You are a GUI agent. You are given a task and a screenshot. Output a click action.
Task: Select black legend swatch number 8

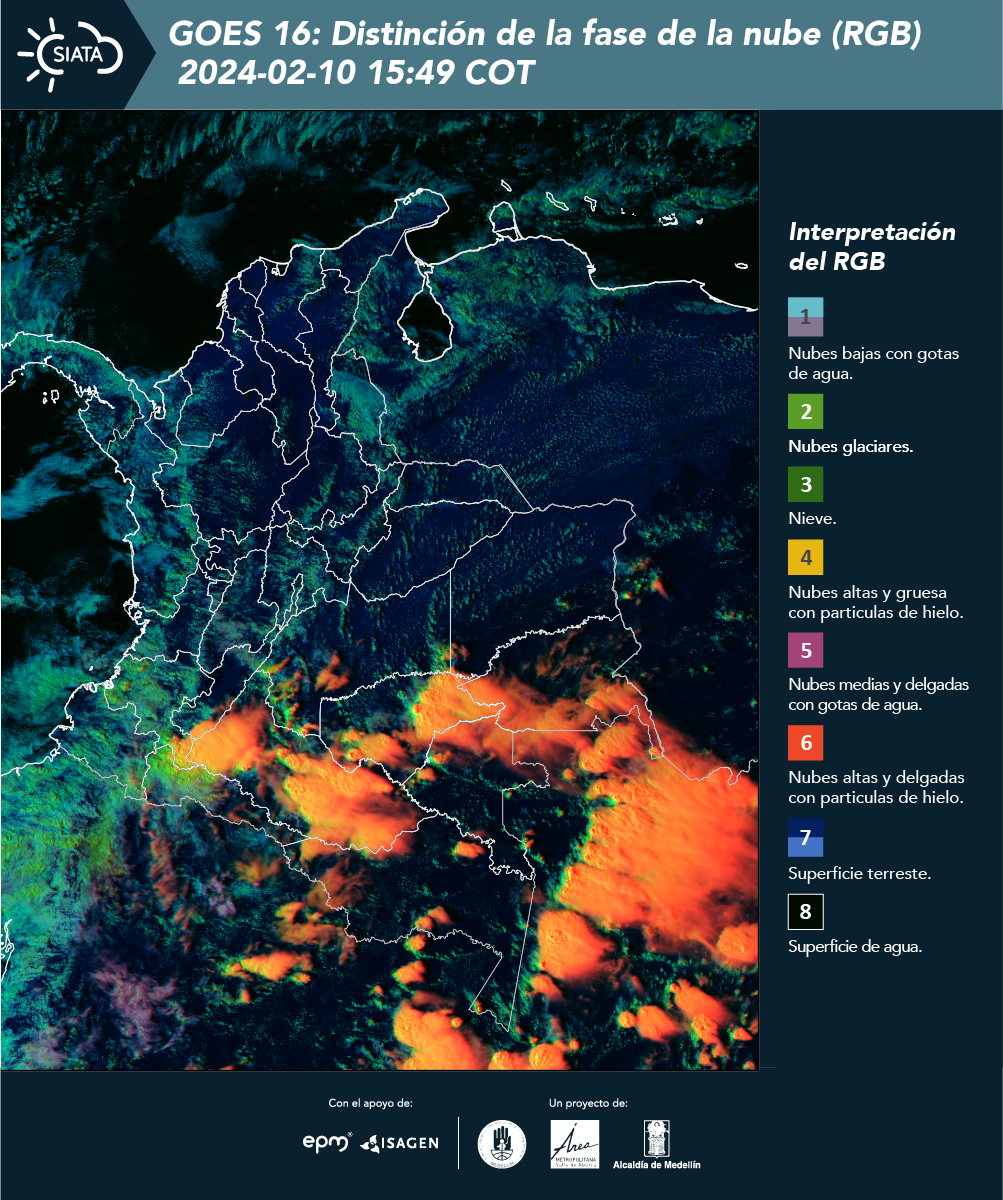tap(805, 911)
